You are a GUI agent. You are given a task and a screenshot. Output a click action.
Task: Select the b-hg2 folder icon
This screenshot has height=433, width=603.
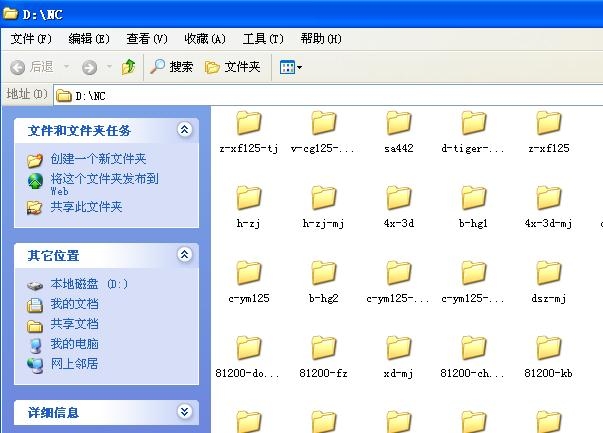(x=323, y=273)
